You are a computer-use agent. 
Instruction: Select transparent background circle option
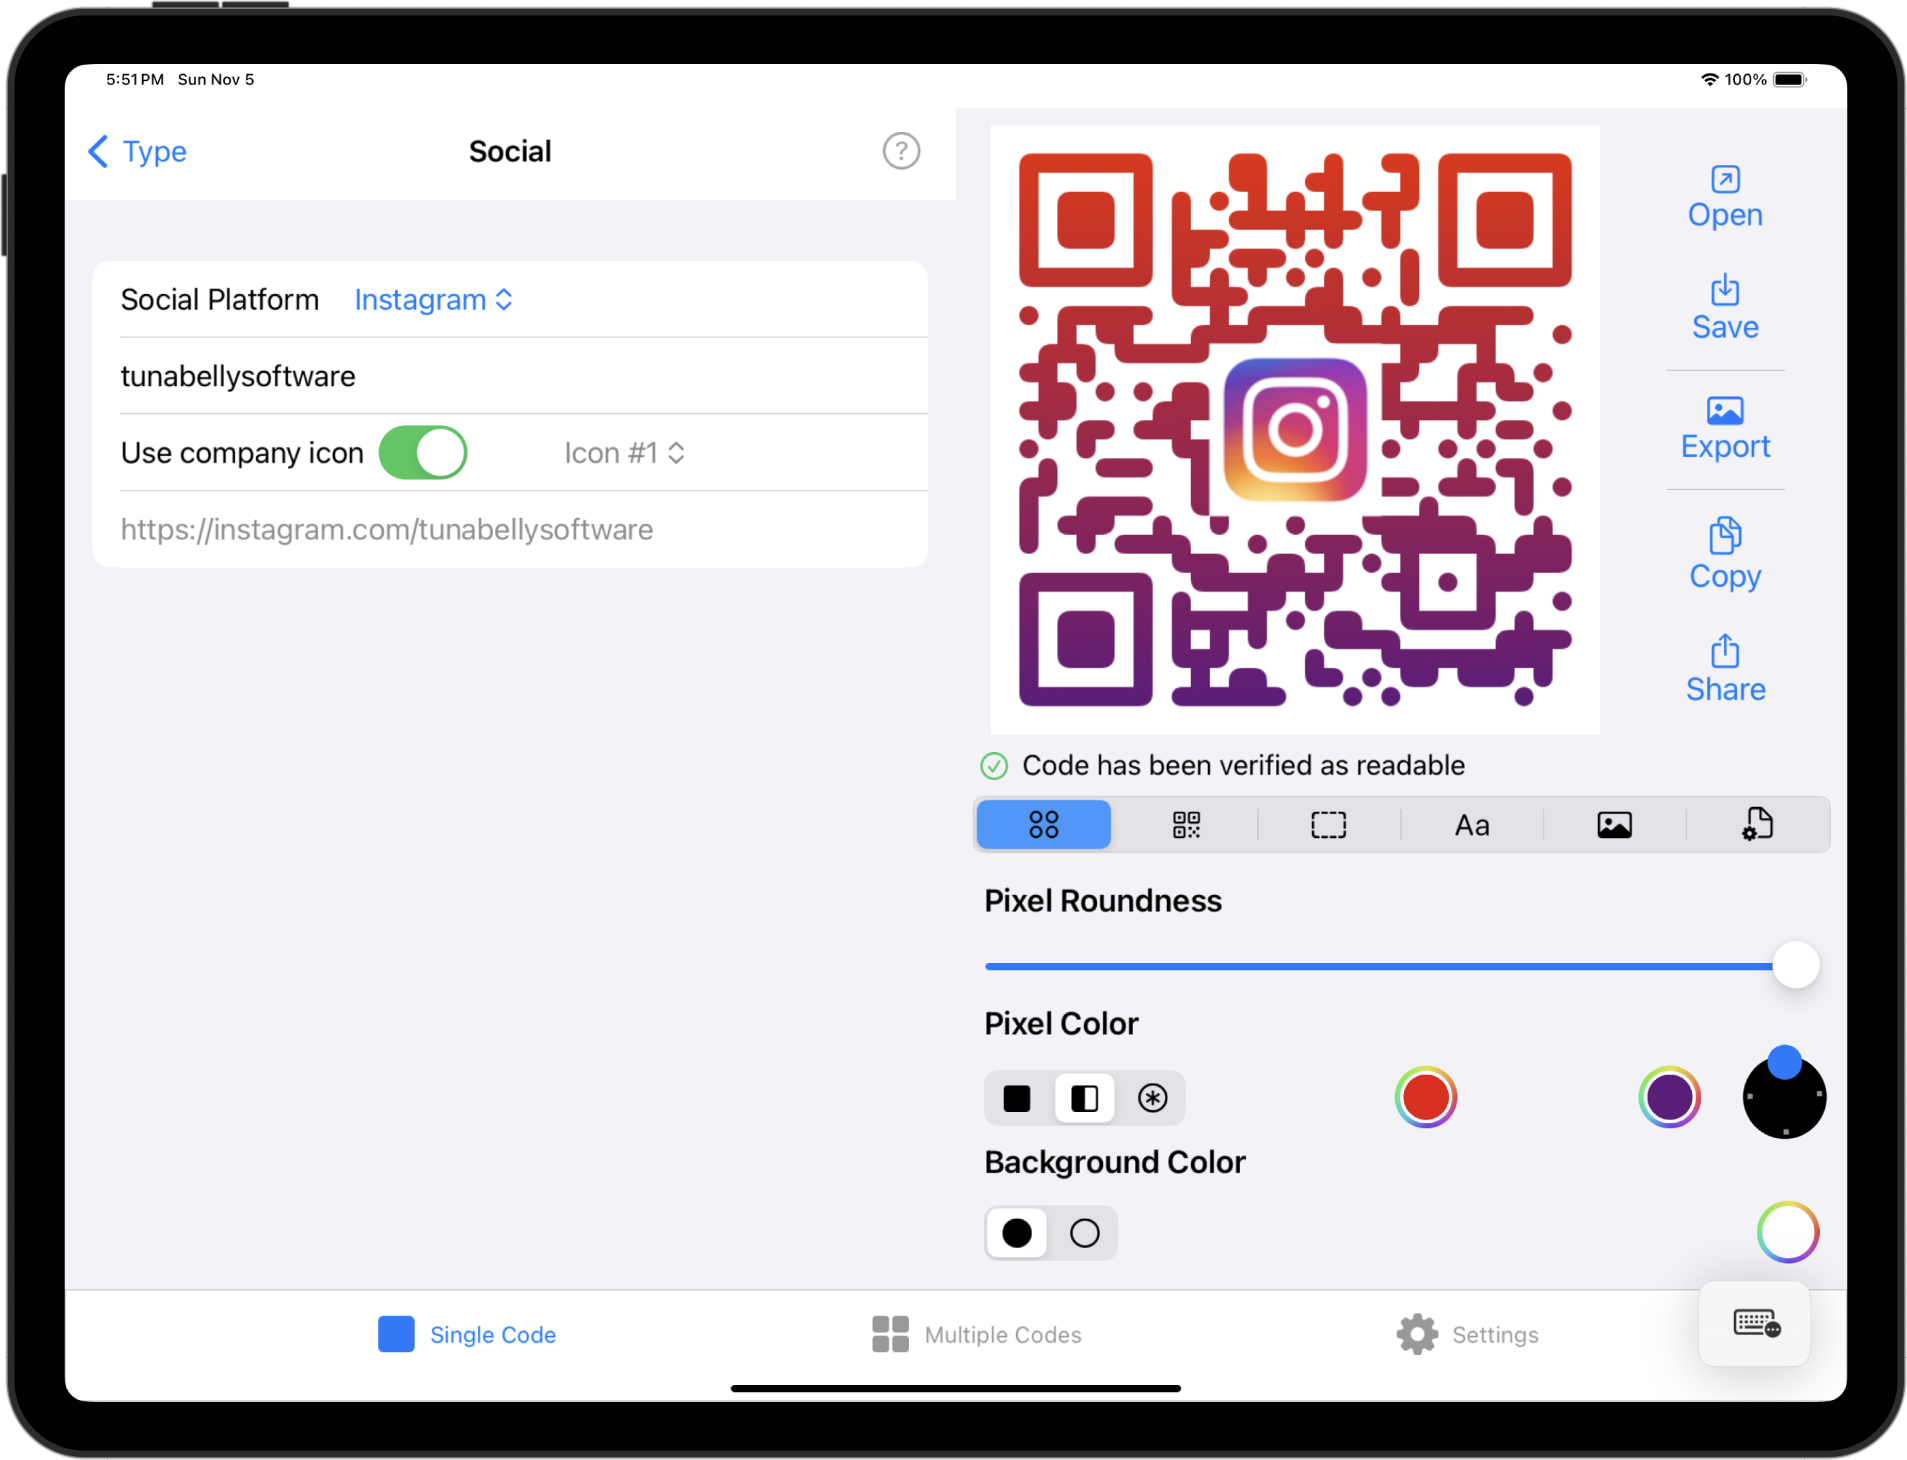(1084, 1233)
